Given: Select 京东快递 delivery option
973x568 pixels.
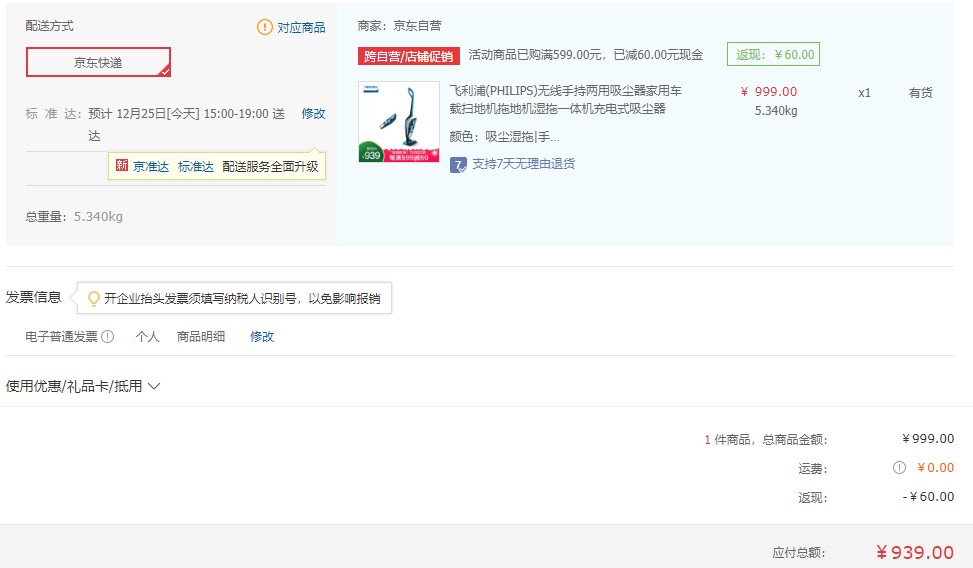Looking at the screenshot, I should (x=98, y=62).
